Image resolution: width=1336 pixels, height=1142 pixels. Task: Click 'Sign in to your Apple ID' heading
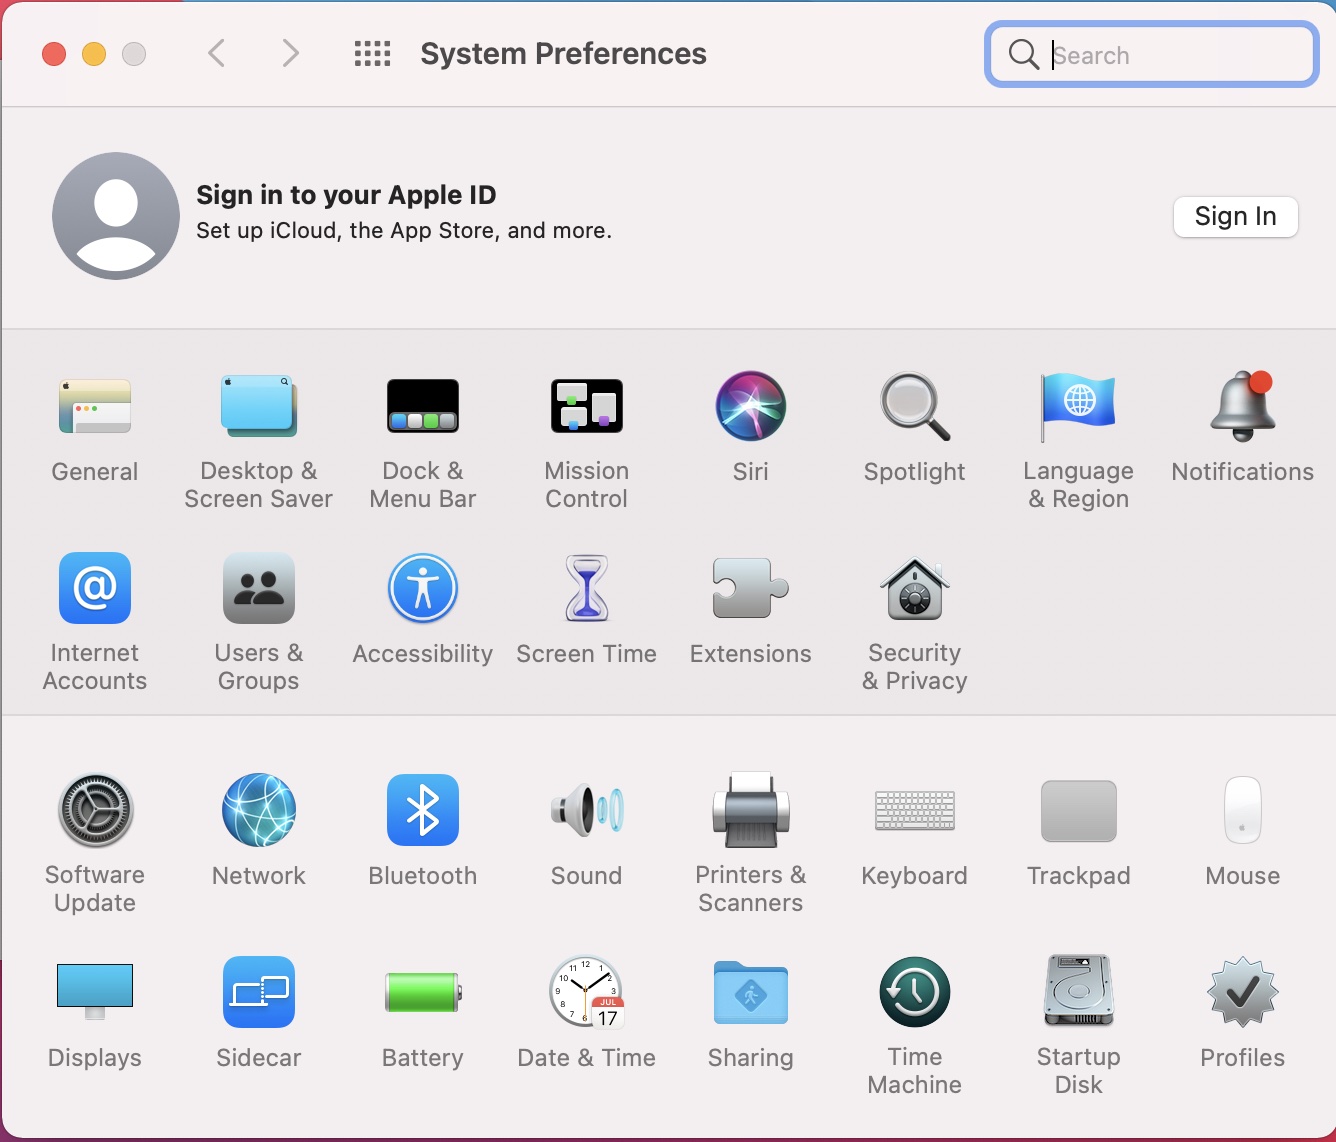coord(346,194)
